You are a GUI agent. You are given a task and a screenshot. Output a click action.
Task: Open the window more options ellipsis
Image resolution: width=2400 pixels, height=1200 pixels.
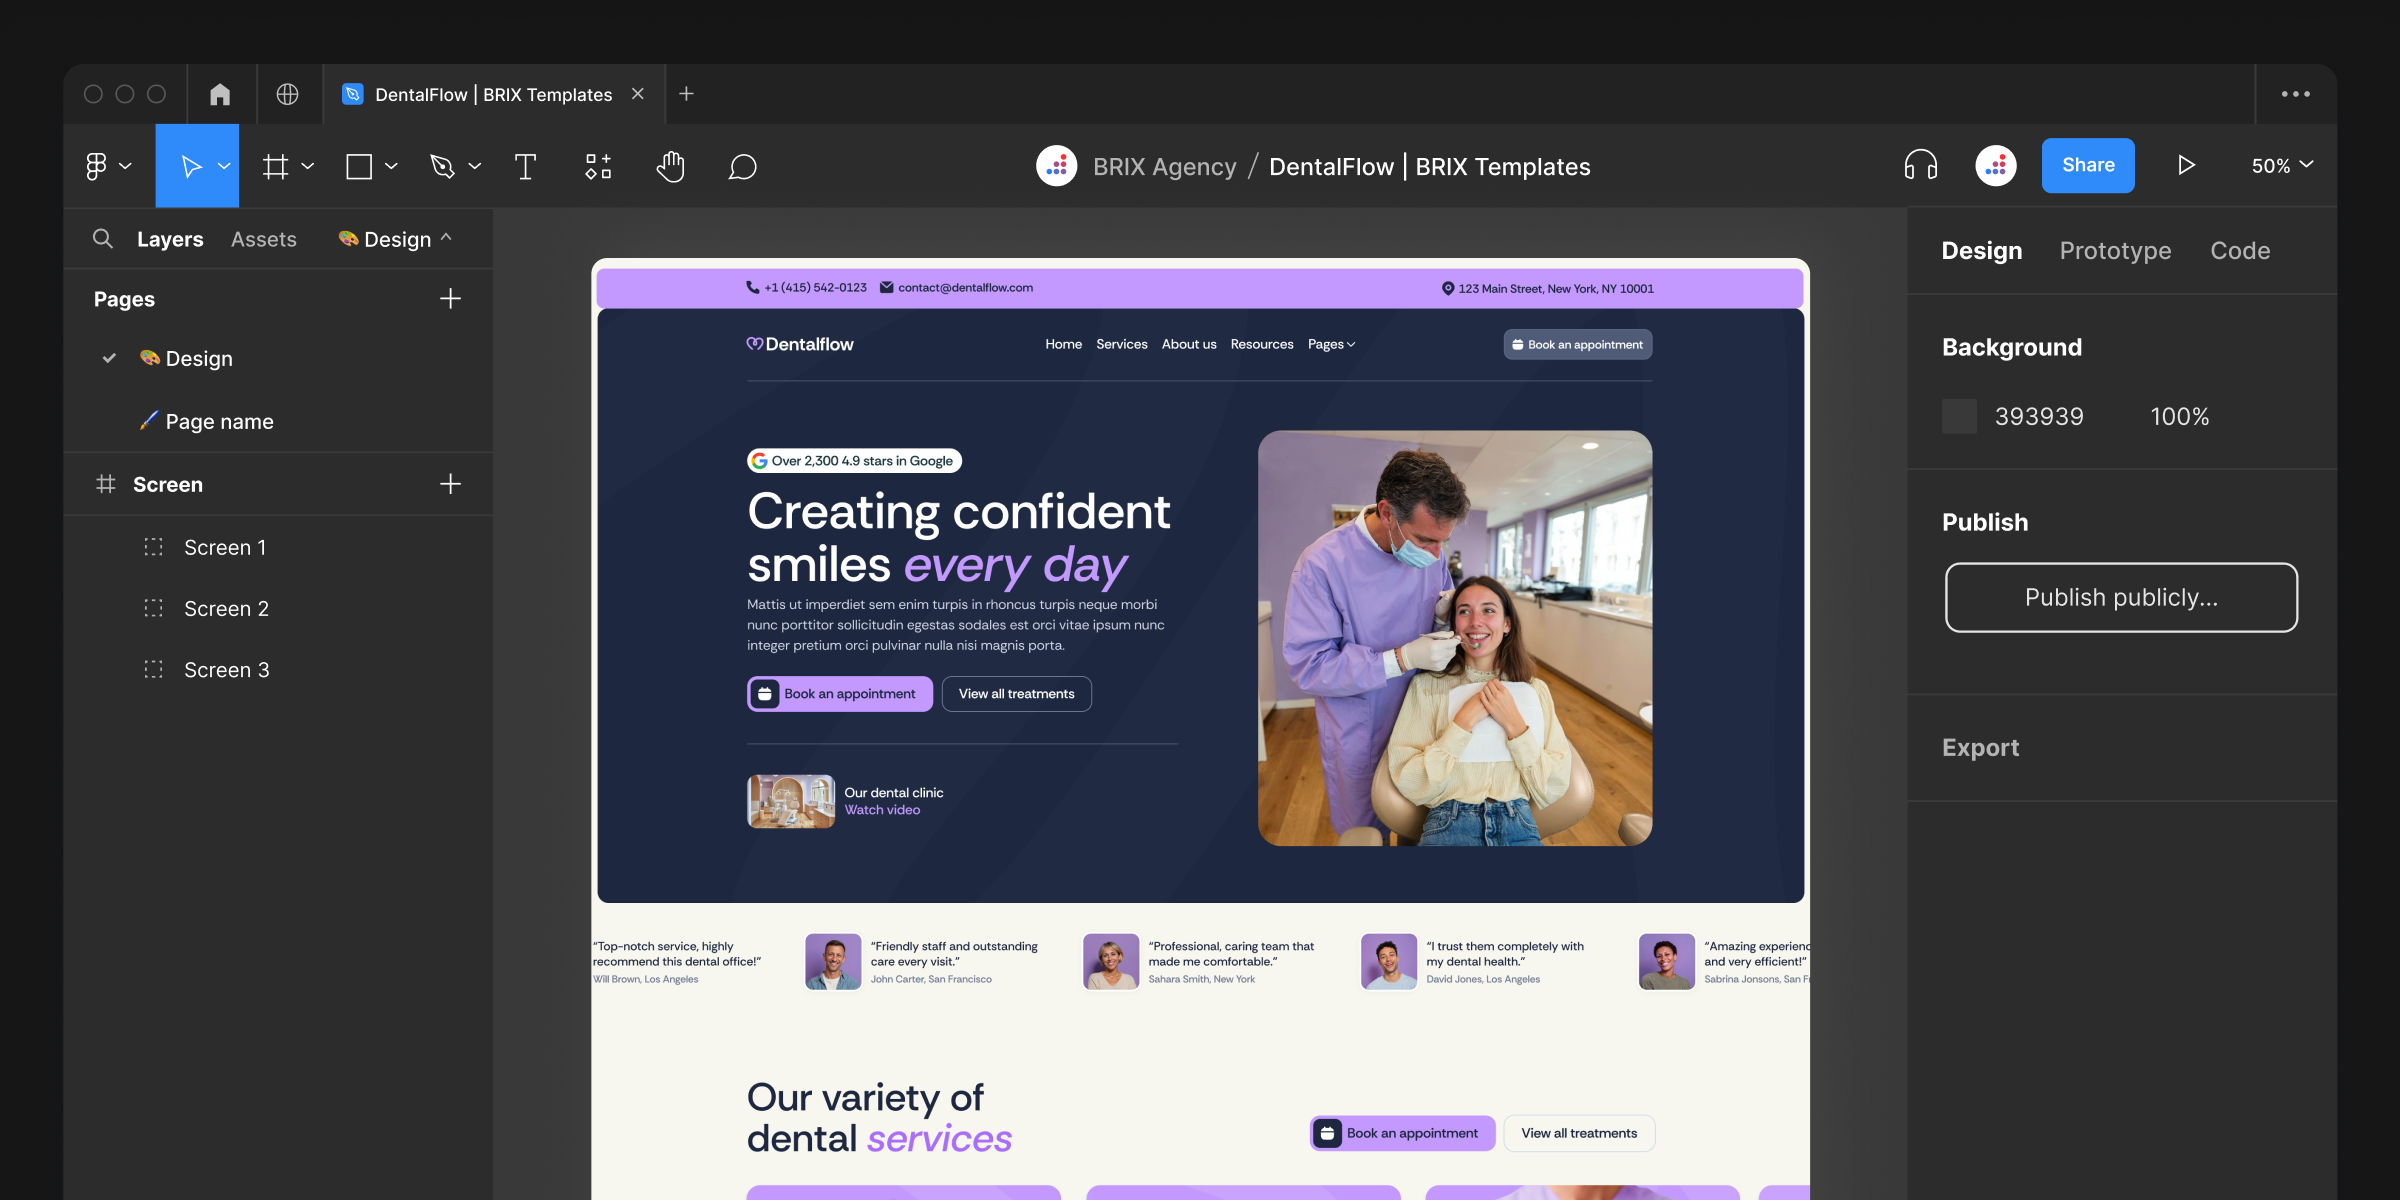click(2296, 94)
